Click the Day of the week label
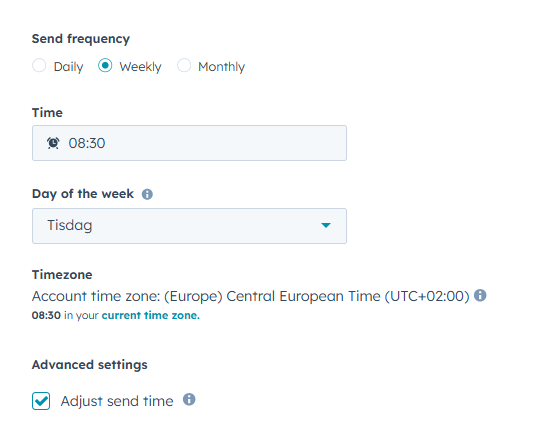This screenshot has width=553, height=443. [x=83, y=194]
